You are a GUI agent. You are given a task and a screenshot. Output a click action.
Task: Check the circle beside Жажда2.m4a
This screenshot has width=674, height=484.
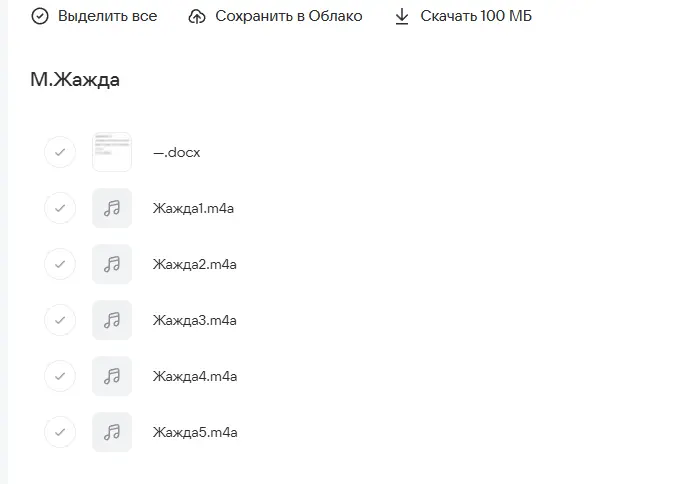point(60,264)
